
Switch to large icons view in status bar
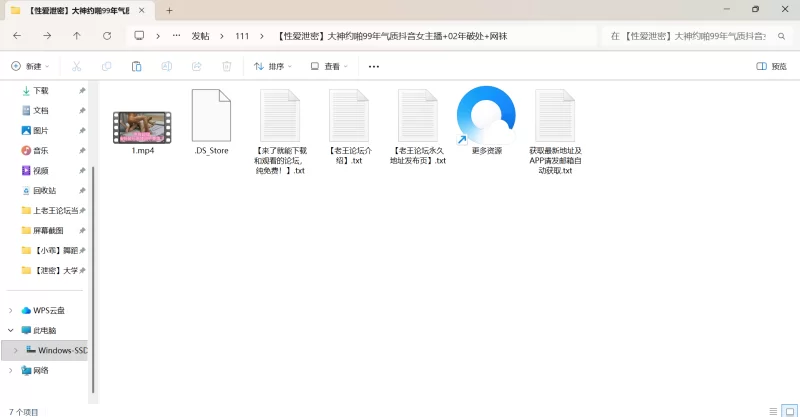[x=789, y=411]
